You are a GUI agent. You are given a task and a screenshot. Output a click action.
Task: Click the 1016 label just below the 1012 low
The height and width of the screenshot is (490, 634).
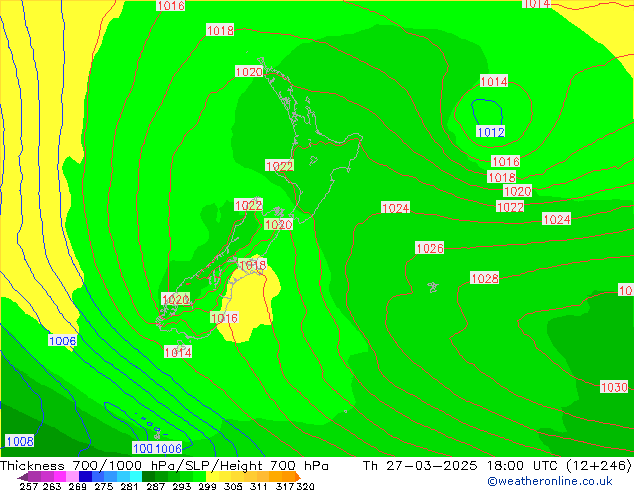coord(505,161)
